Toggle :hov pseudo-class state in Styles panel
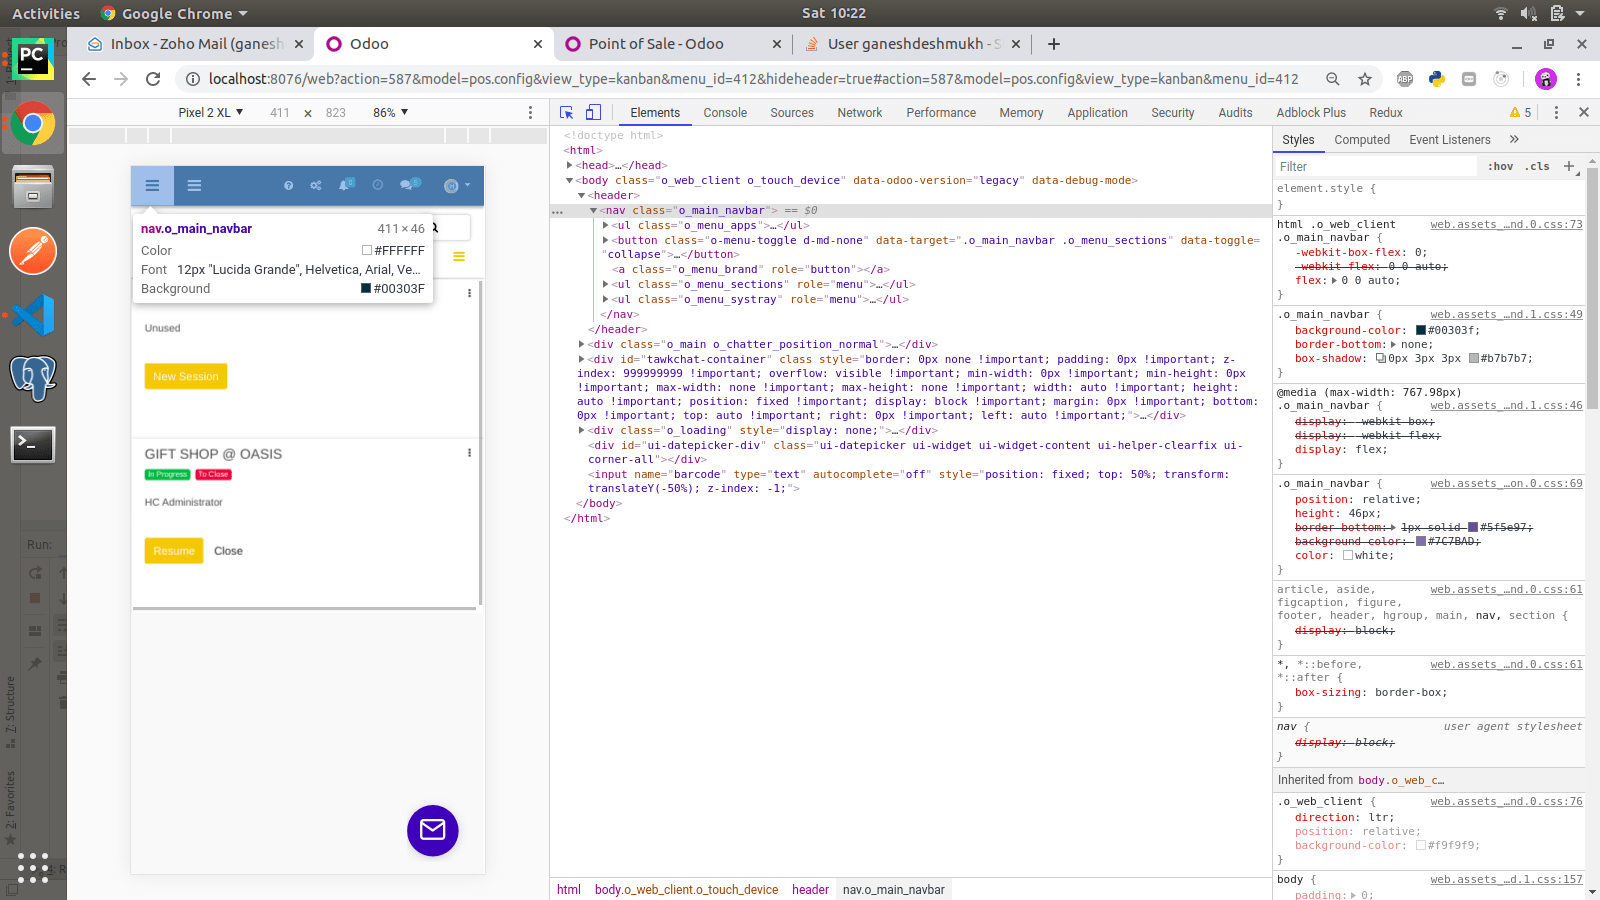1600x900 pixels. [1500, 166]
